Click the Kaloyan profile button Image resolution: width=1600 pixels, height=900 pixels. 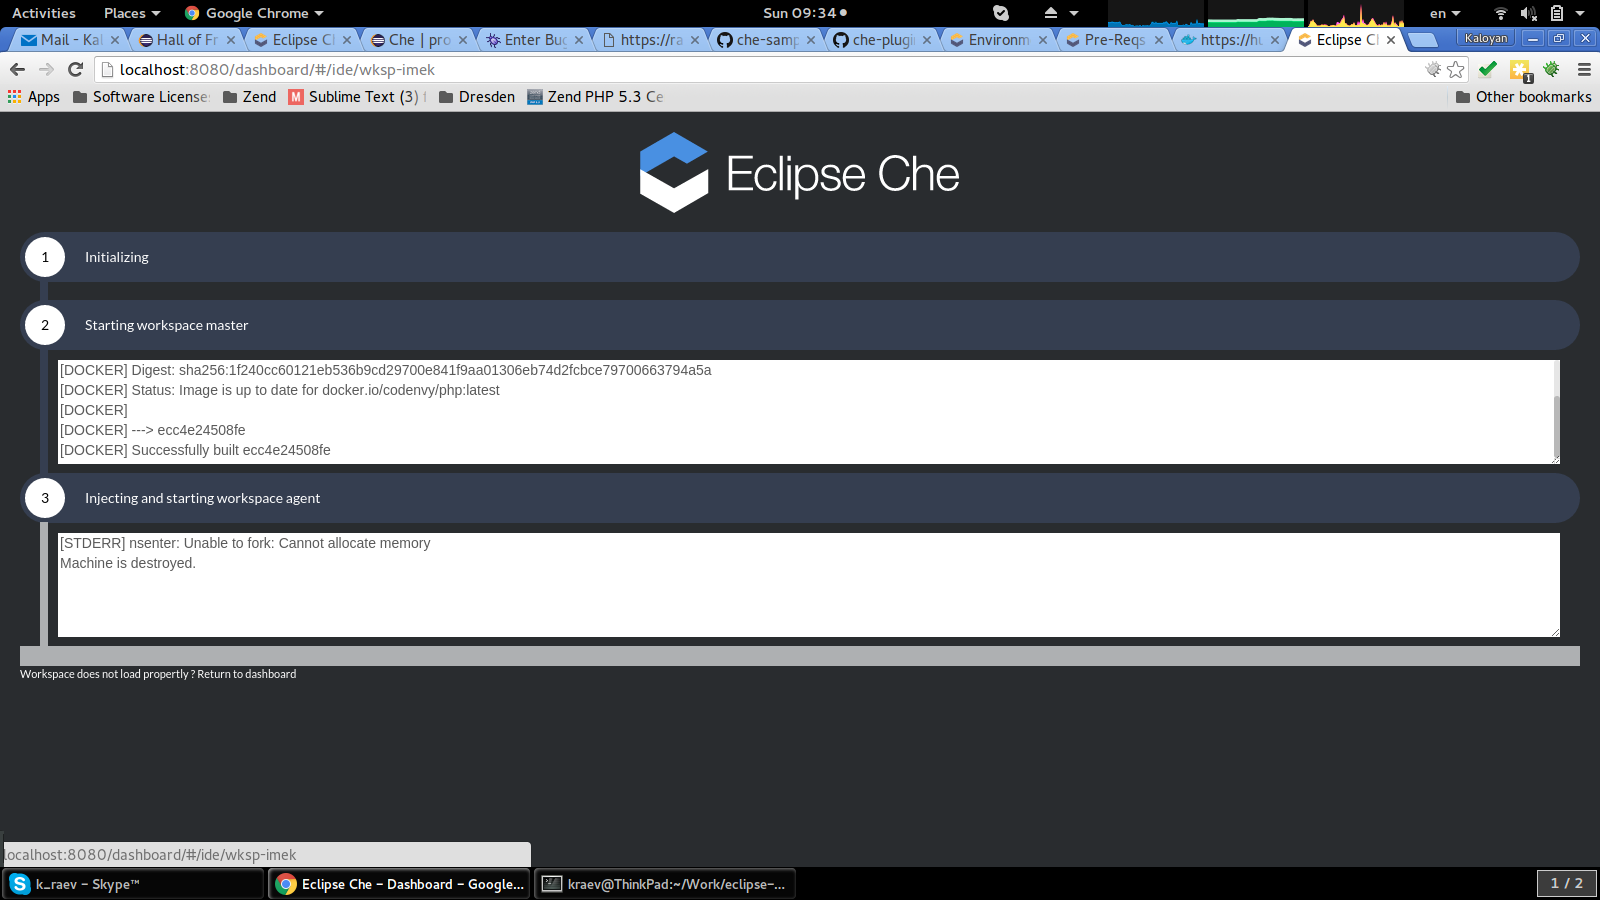(1486, 38)
